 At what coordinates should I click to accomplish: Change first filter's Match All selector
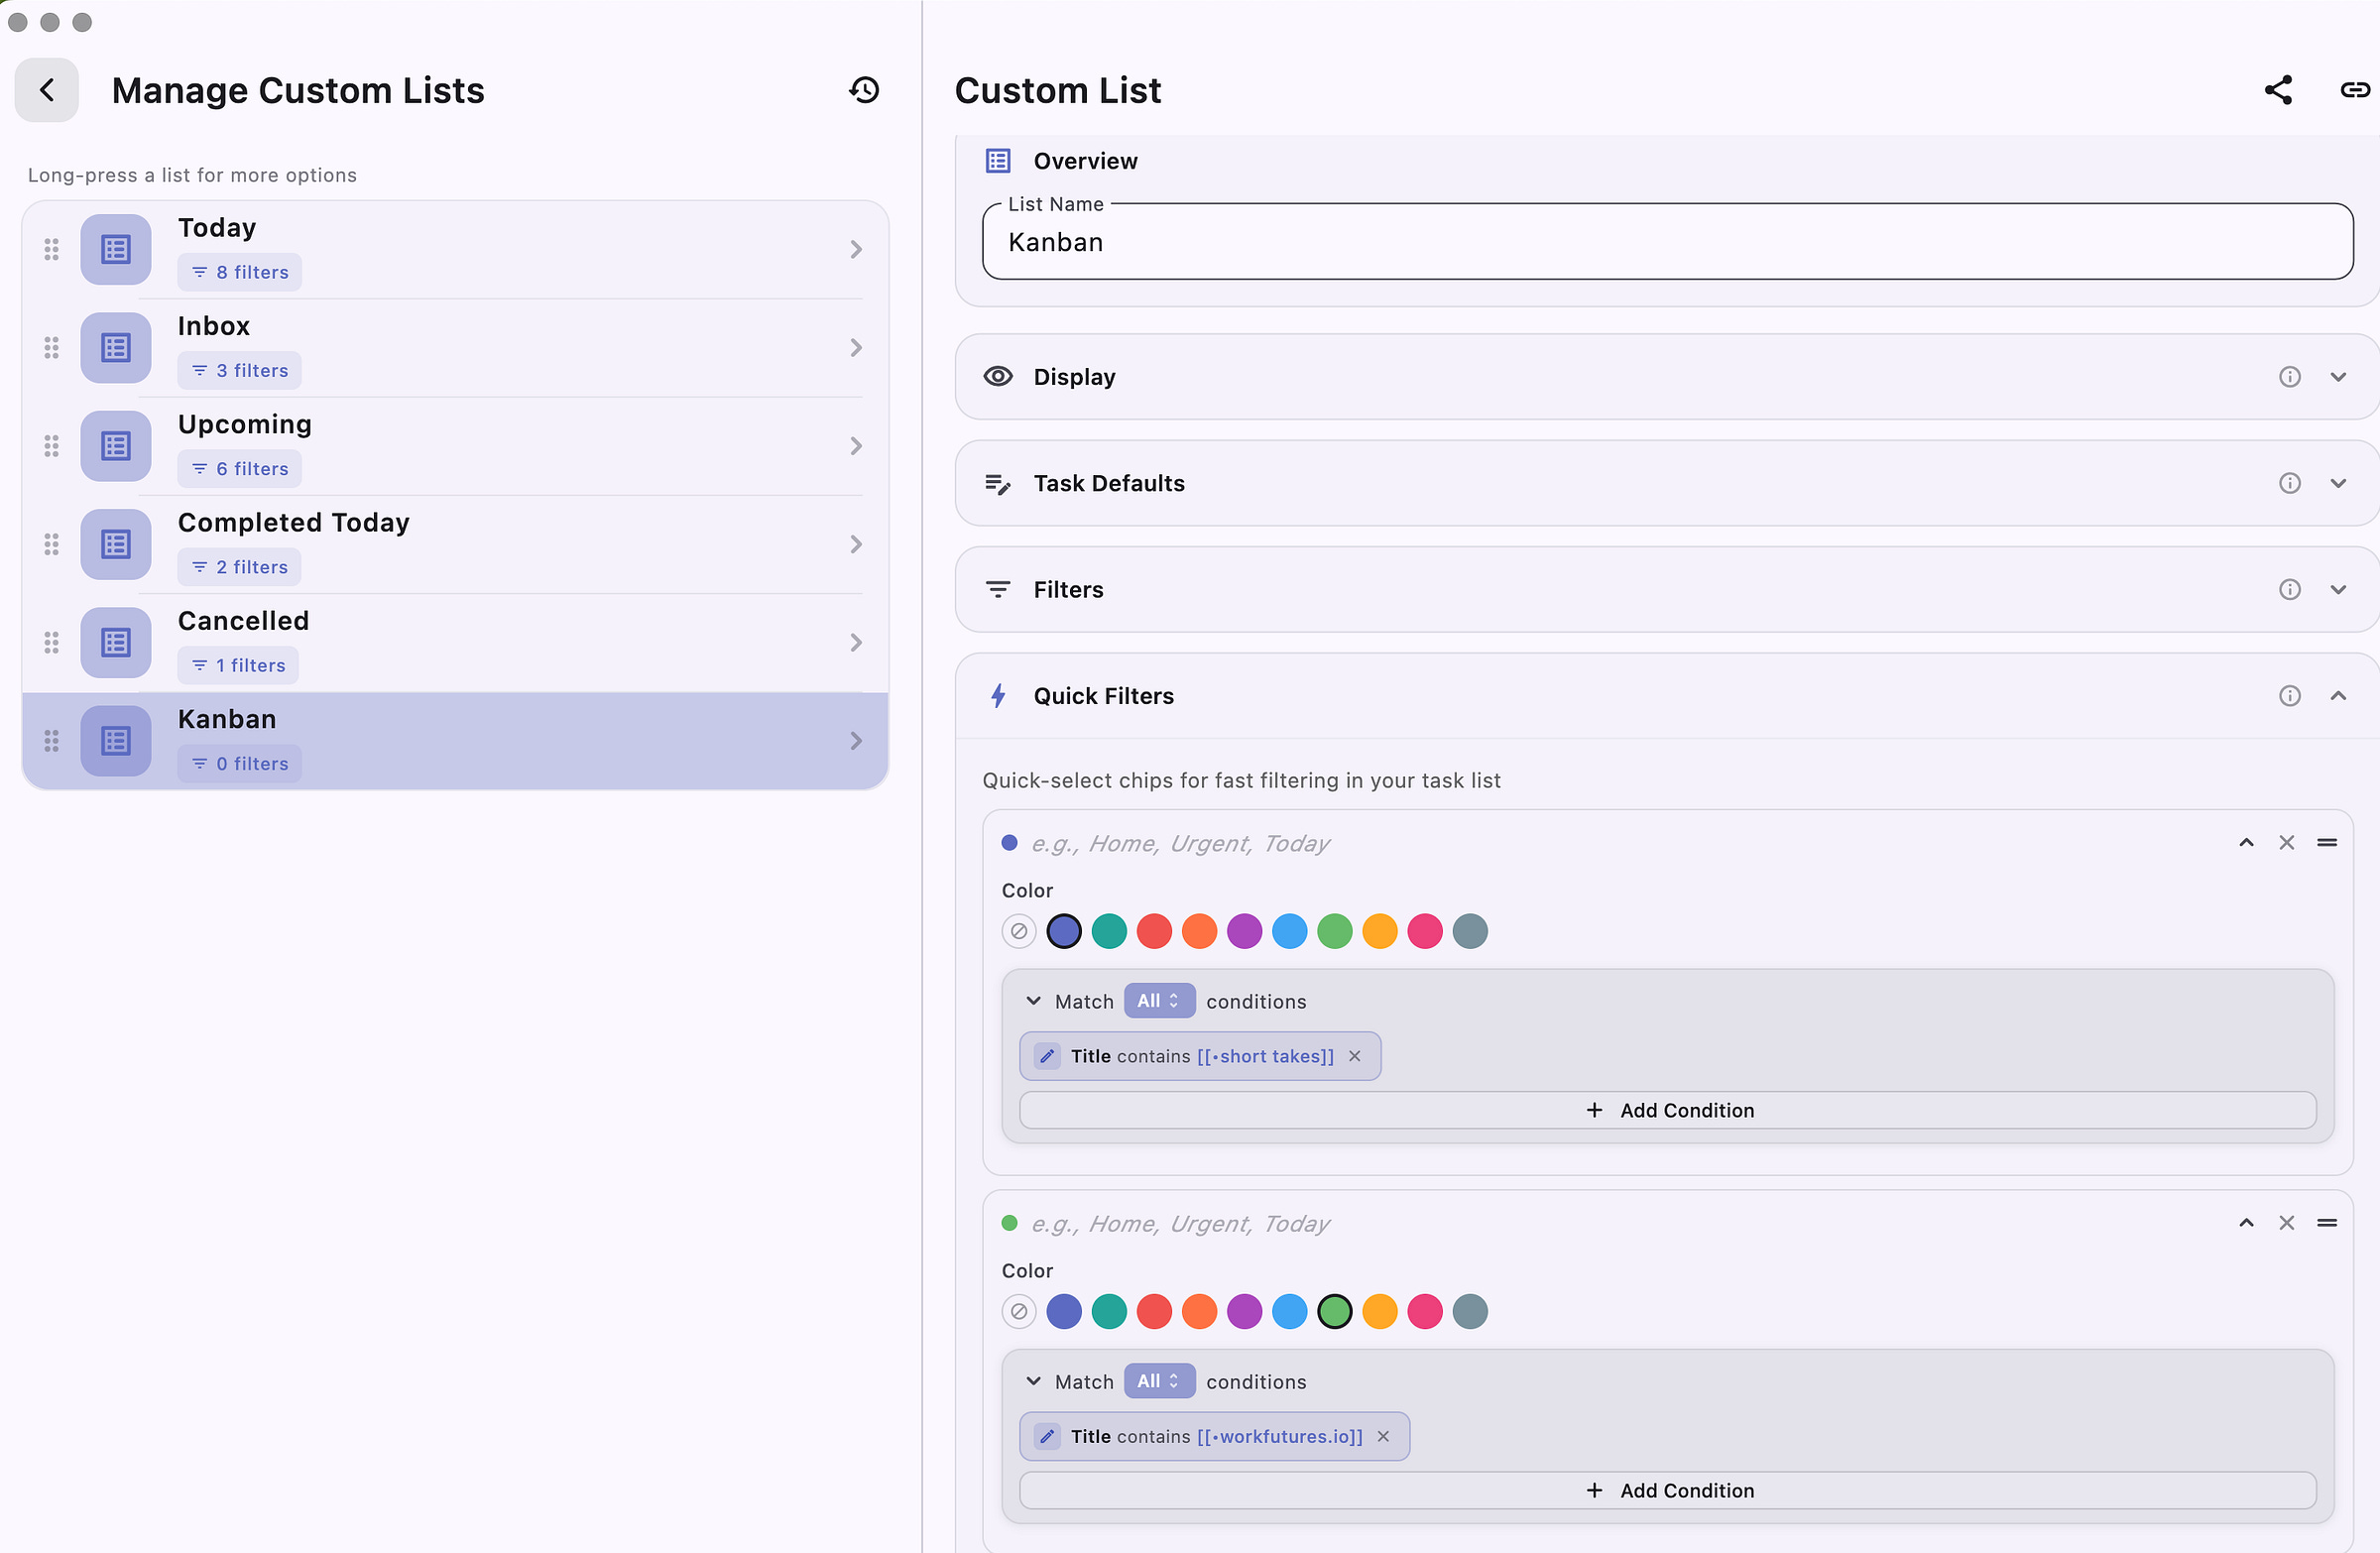[x=1158, y=1001]
